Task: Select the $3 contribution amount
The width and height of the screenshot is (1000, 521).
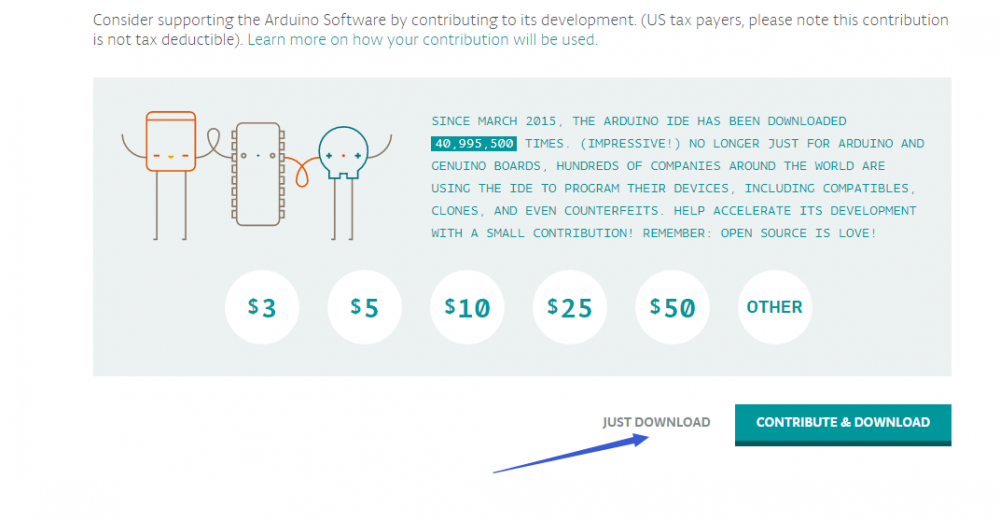Action: pos(262,308)
